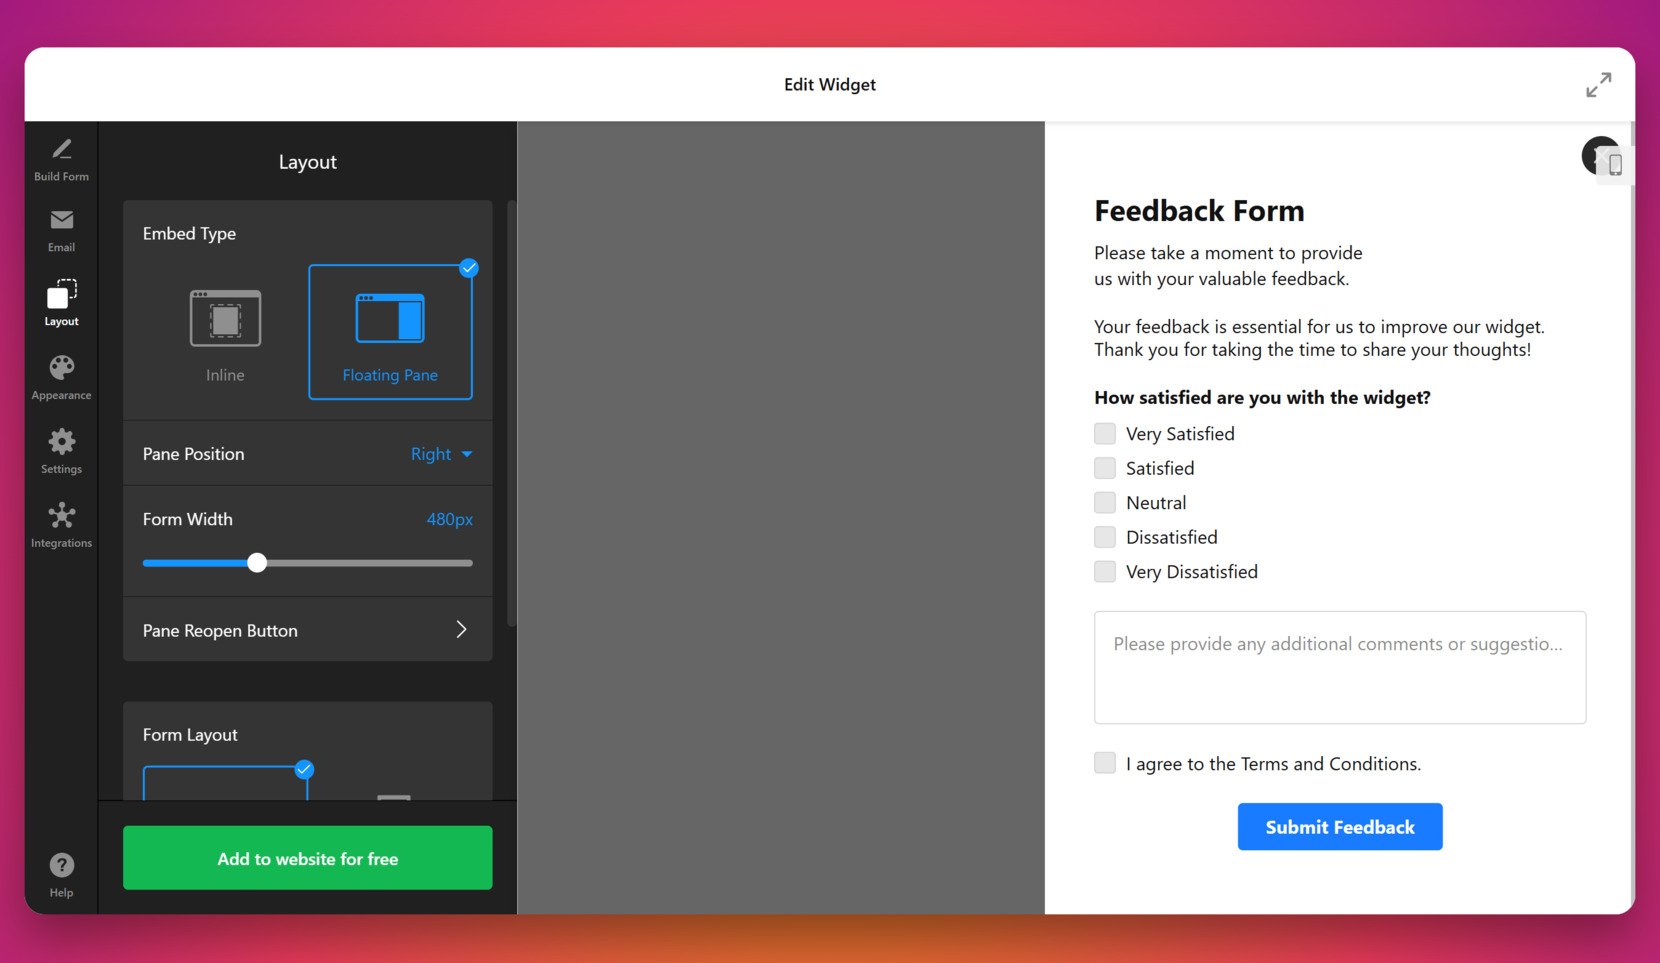Viewport: 1660px width, 963px height.
Task: Click the Form Width slider handle
Action: tap(257, 563)
